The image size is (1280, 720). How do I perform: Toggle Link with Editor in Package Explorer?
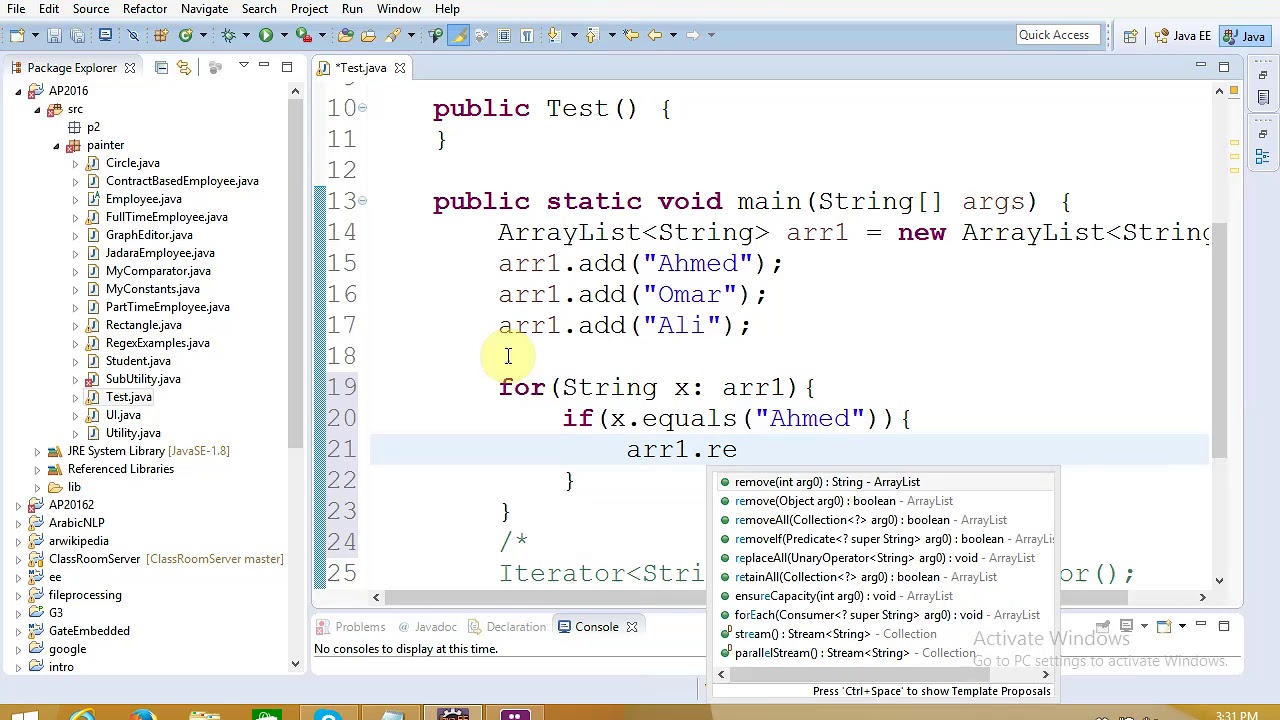(x=184, y=67)
